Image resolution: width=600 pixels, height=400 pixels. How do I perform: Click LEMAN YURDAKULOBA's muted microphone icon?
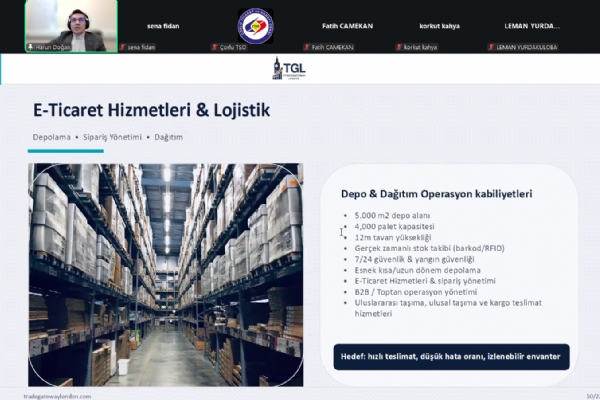coord(491,47)
